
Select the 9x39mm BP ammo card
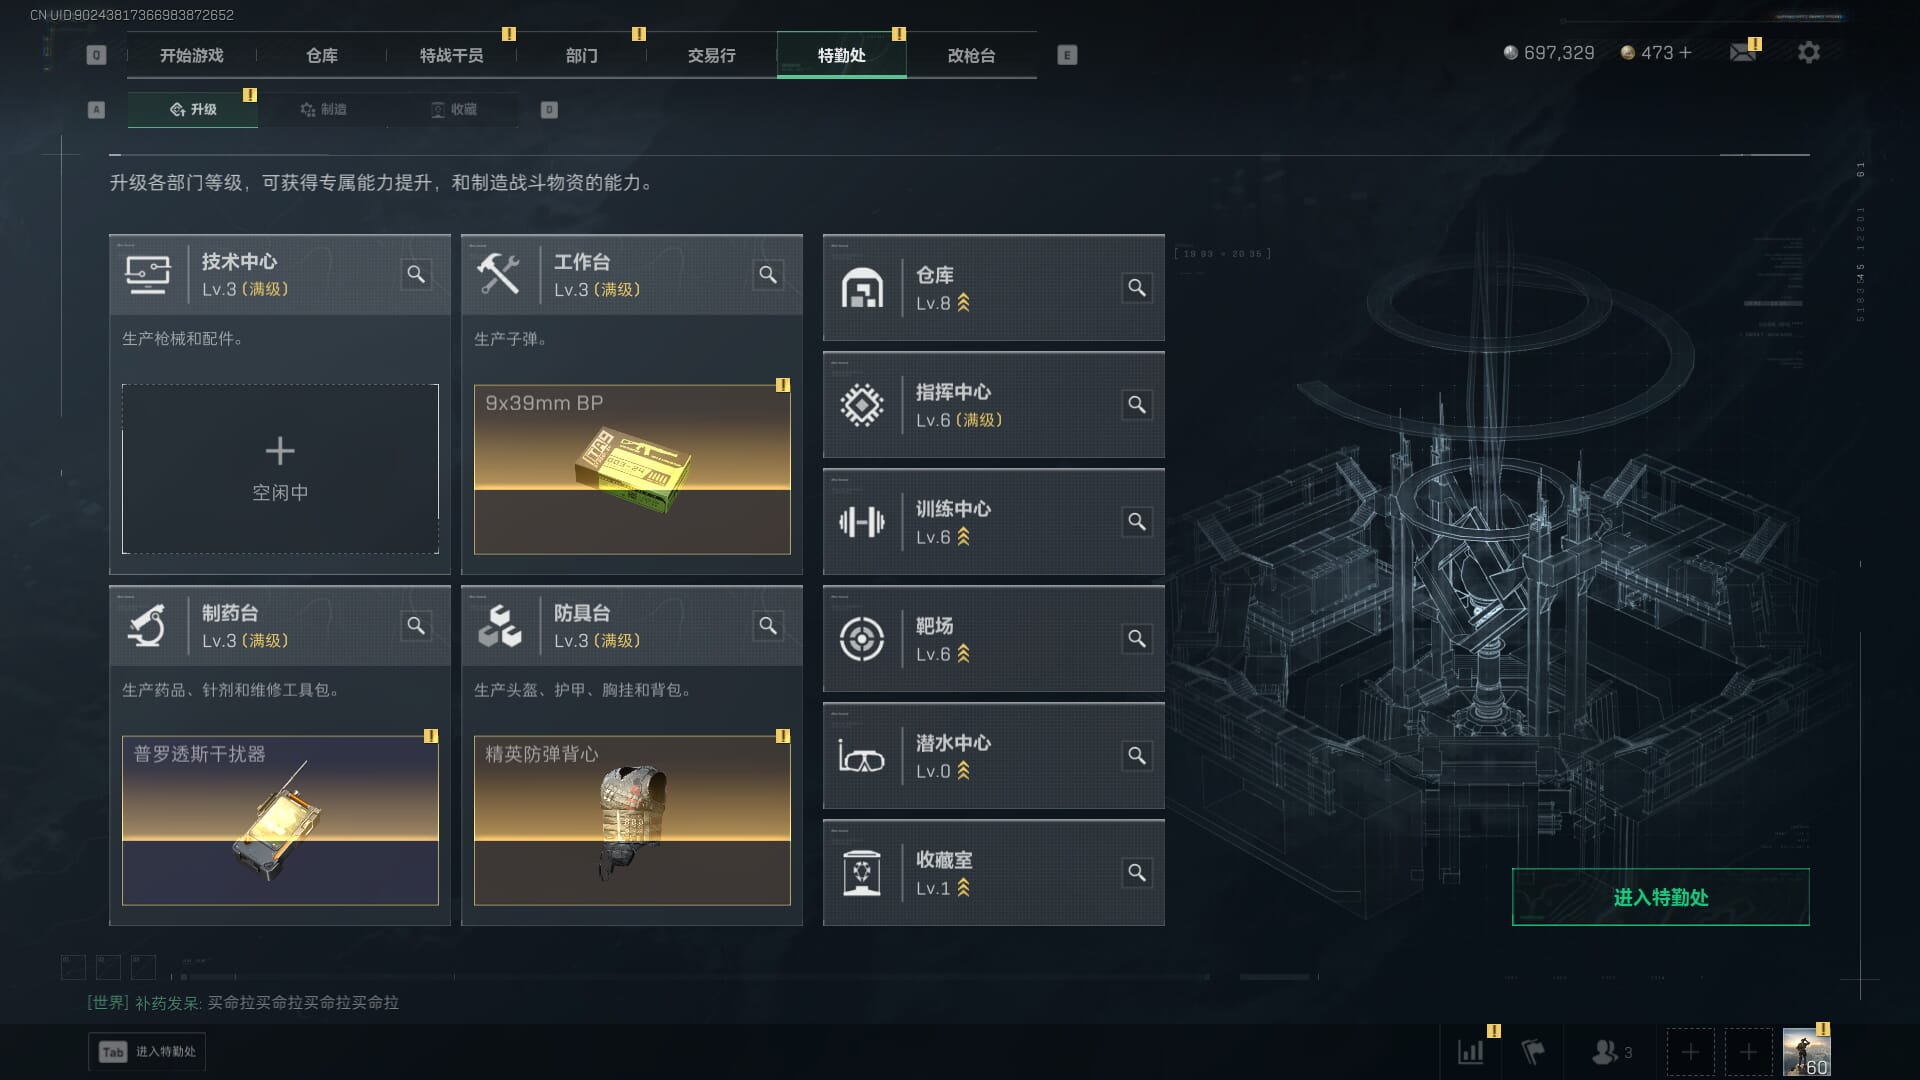click(632, 469)
